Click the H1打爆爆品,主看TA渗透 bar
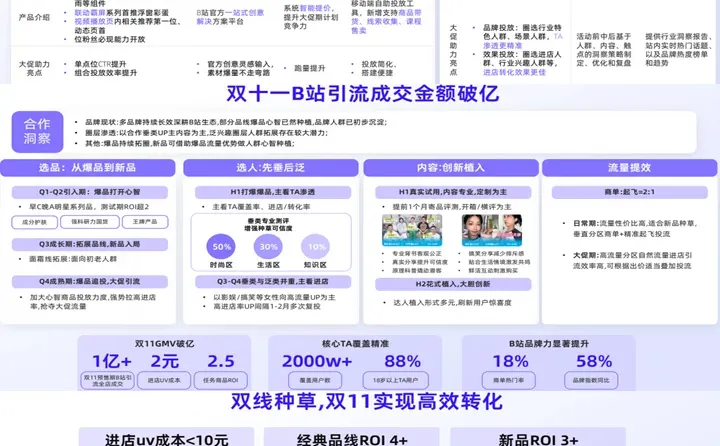The width and height of the screenshot is (720, 446). 273,192
